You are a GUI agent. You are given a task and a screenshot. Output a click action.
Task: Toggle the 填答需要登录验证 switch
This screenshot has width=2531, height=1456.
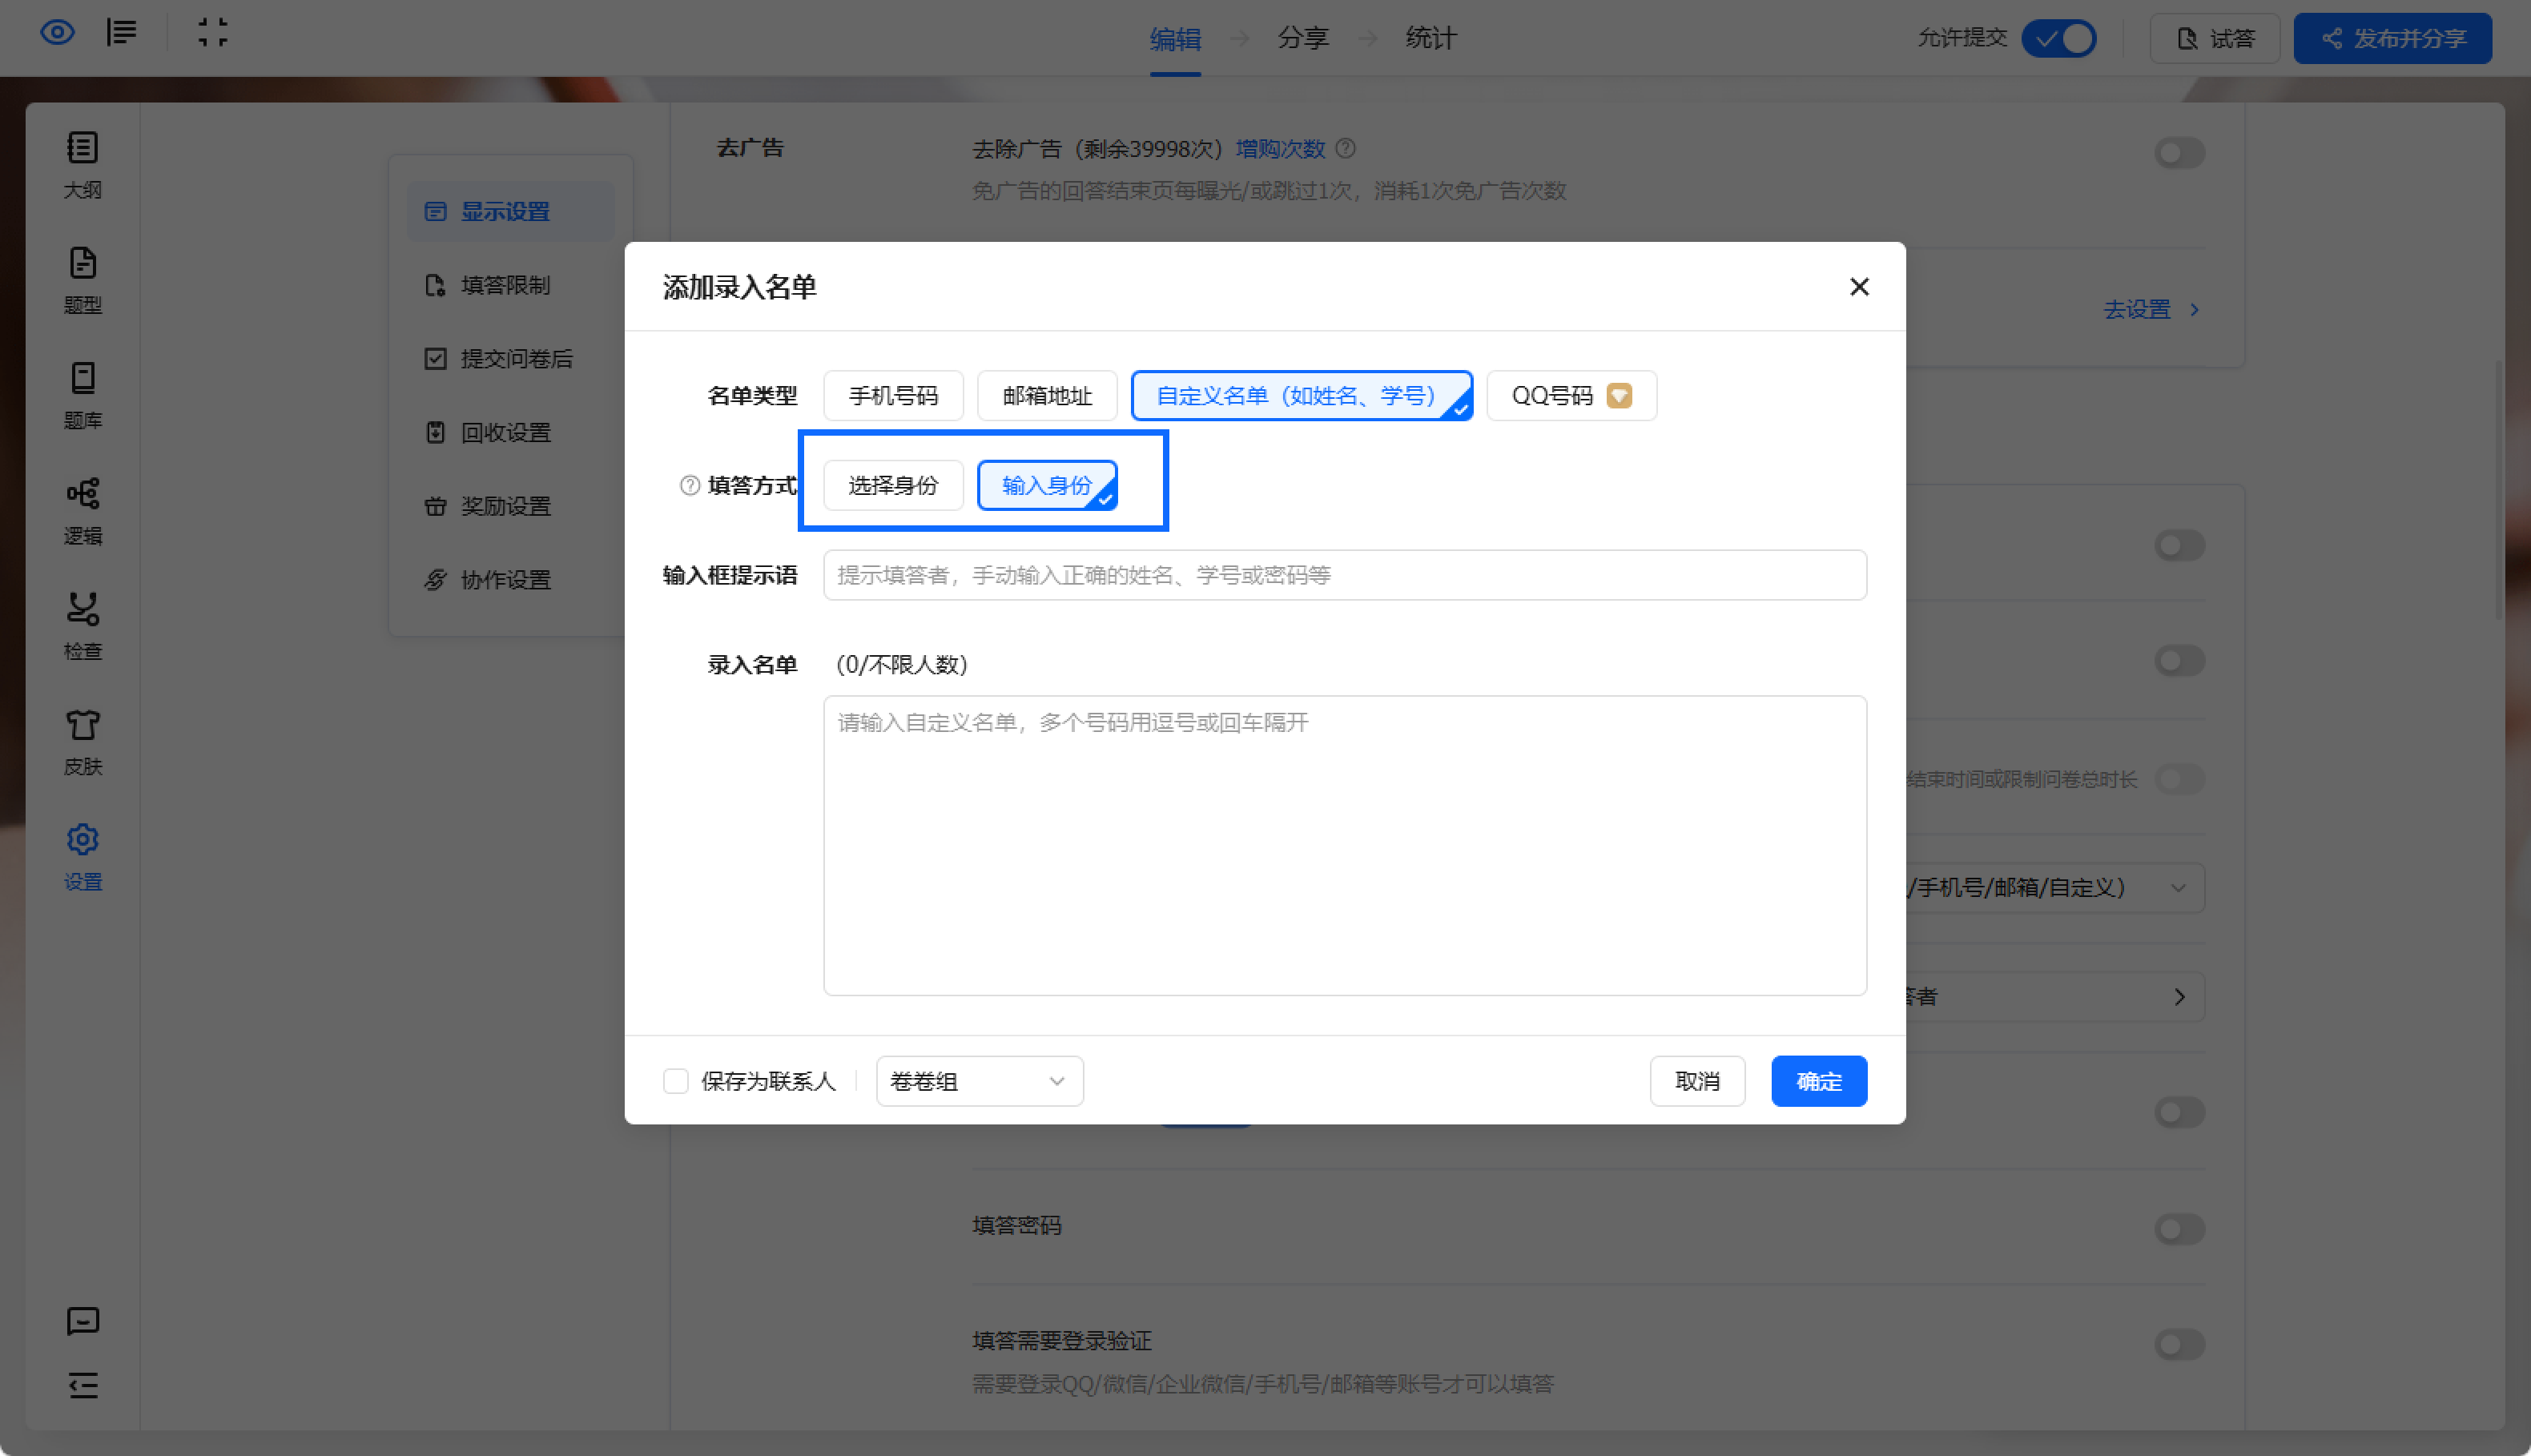(2179, 1344)
